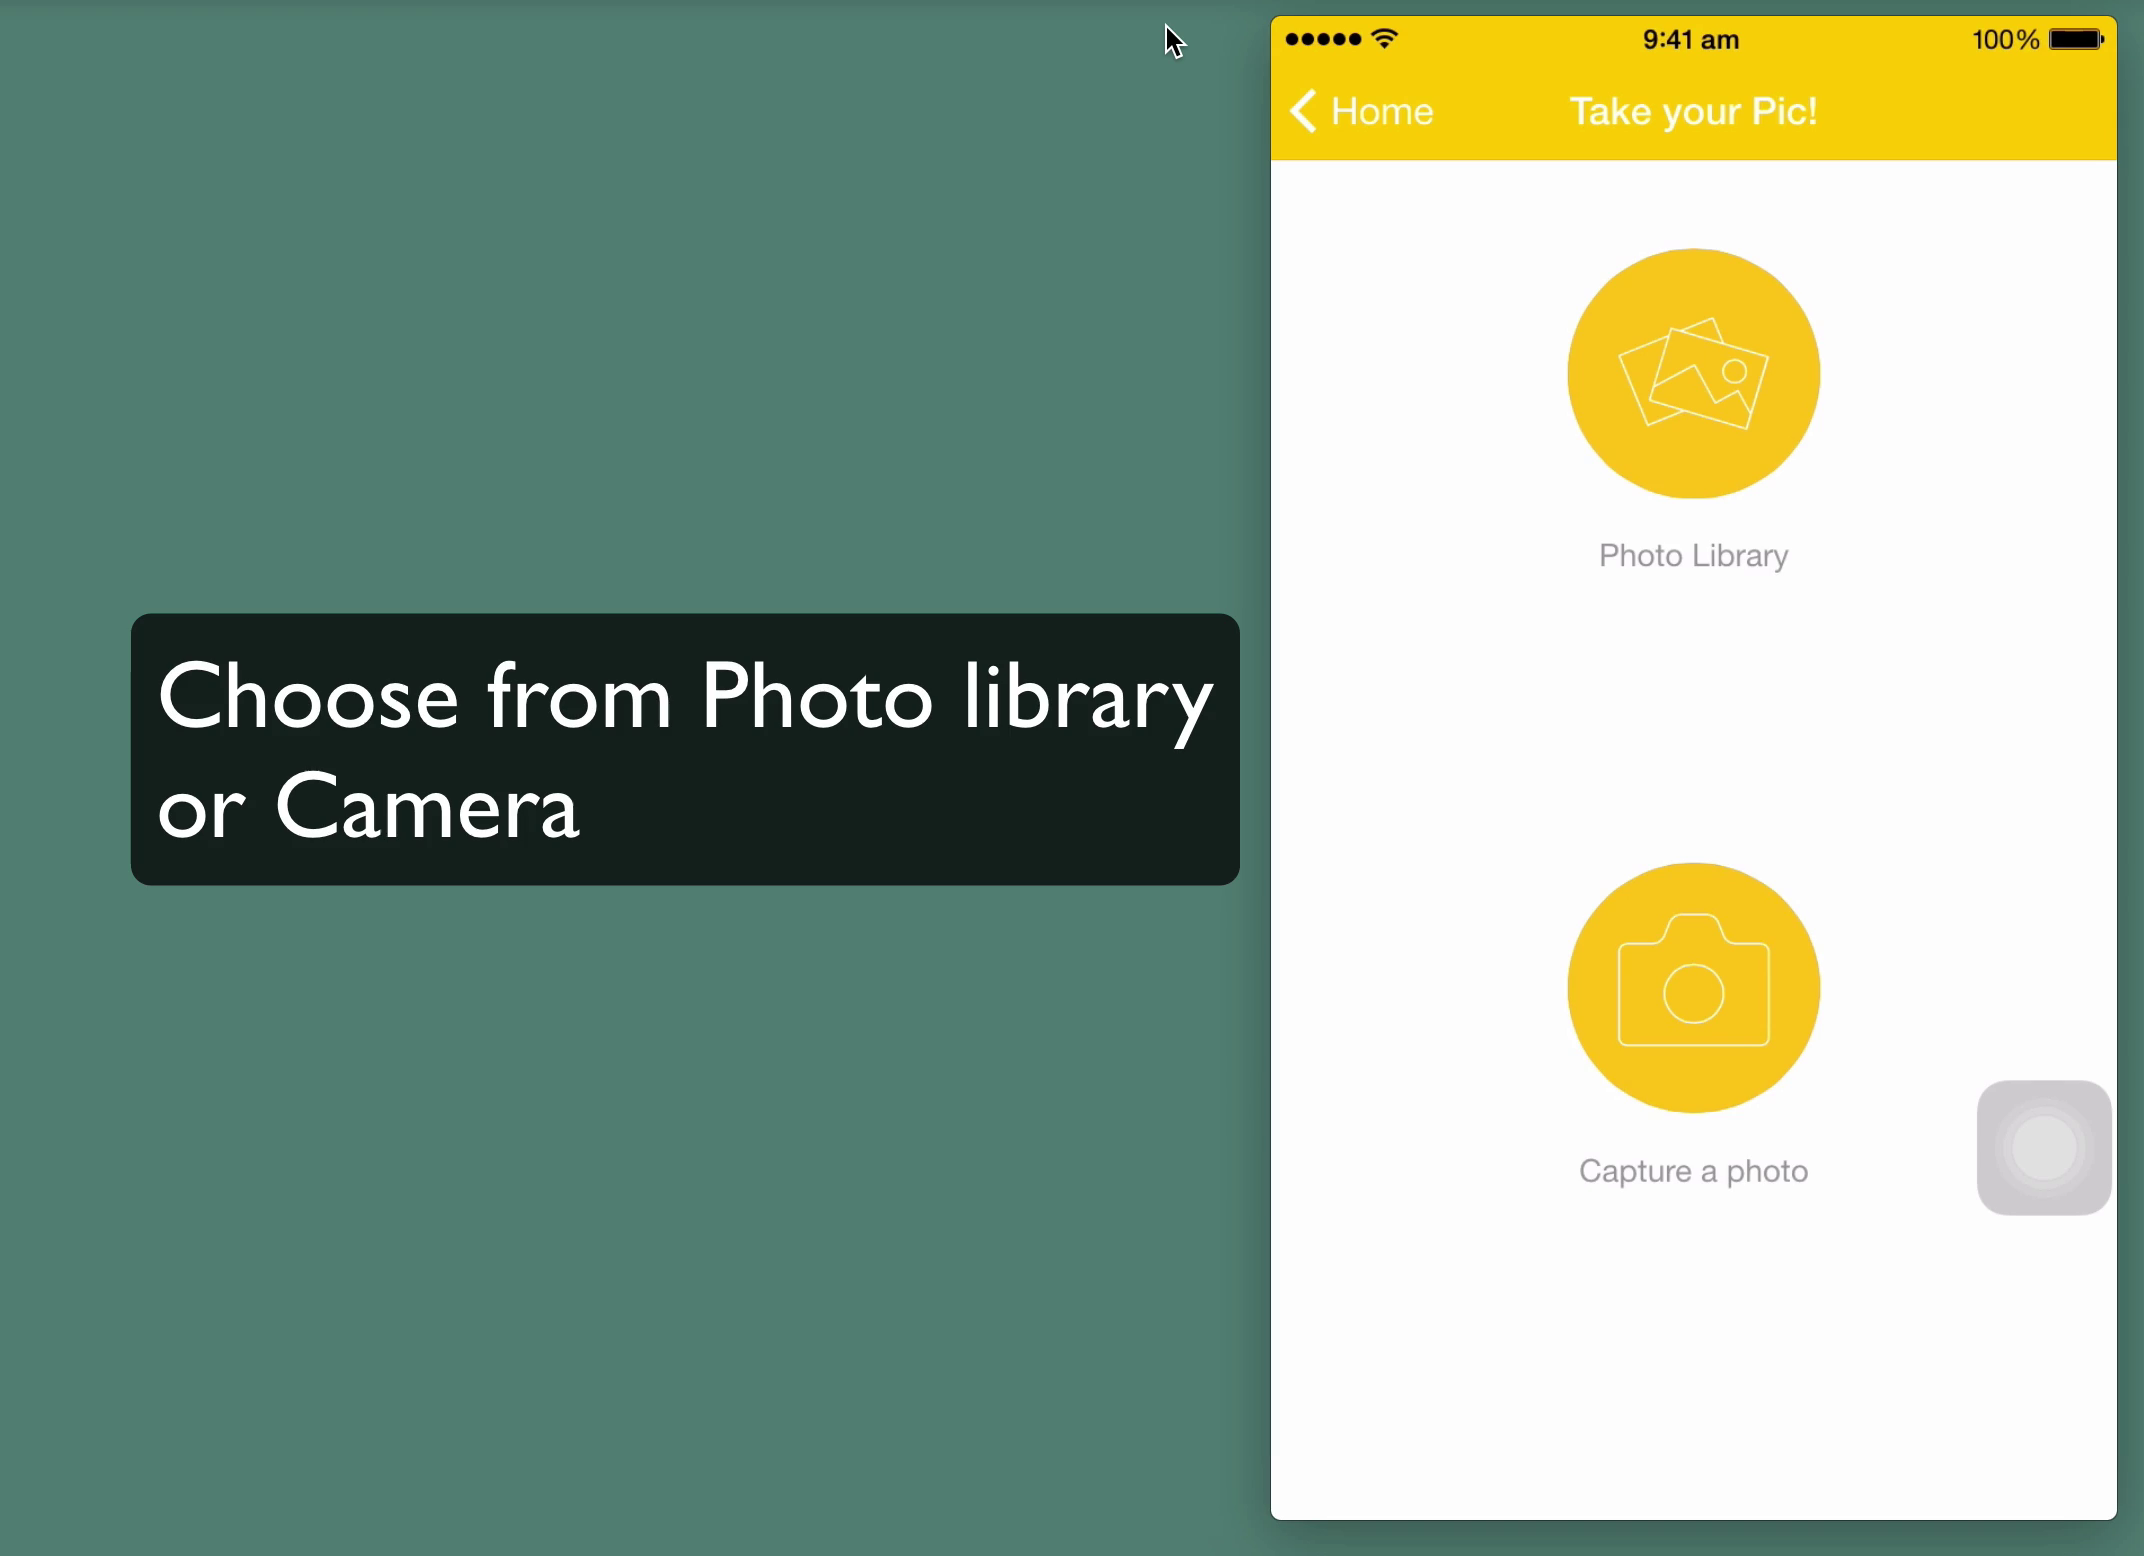Tap the camera circular icon

click(x=1693, y=987)
